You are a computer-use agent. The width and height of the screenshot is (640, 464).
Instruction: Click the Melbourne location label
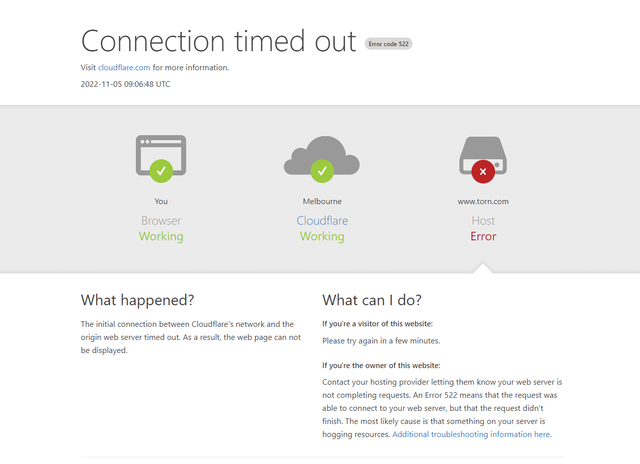322,201
